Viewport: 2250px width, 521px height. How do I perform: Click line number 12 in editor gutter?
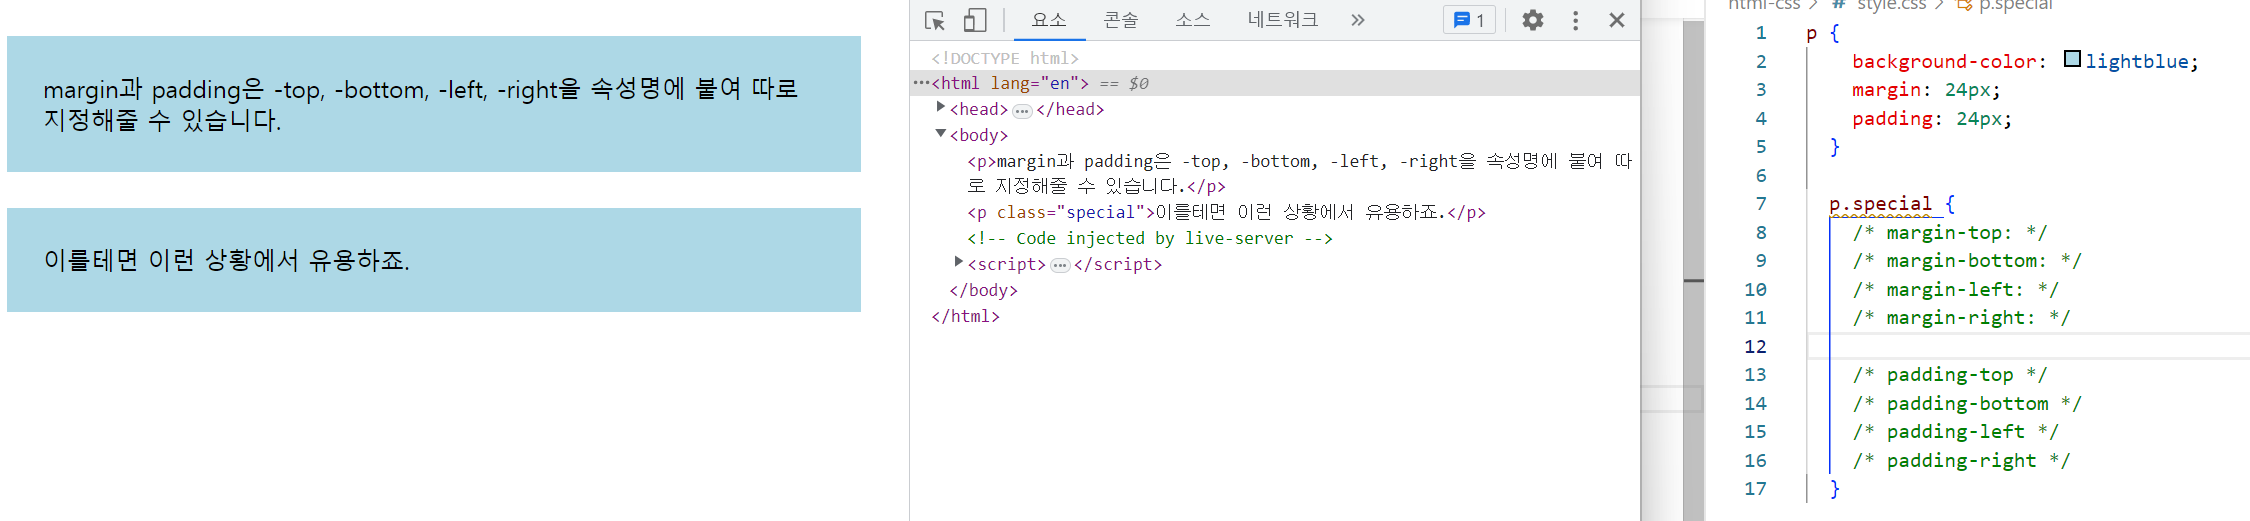(x=1755, y=347)
